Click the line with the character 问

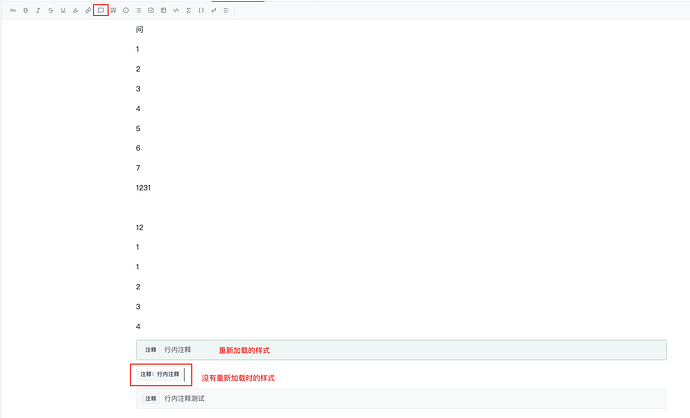[139, 29]
